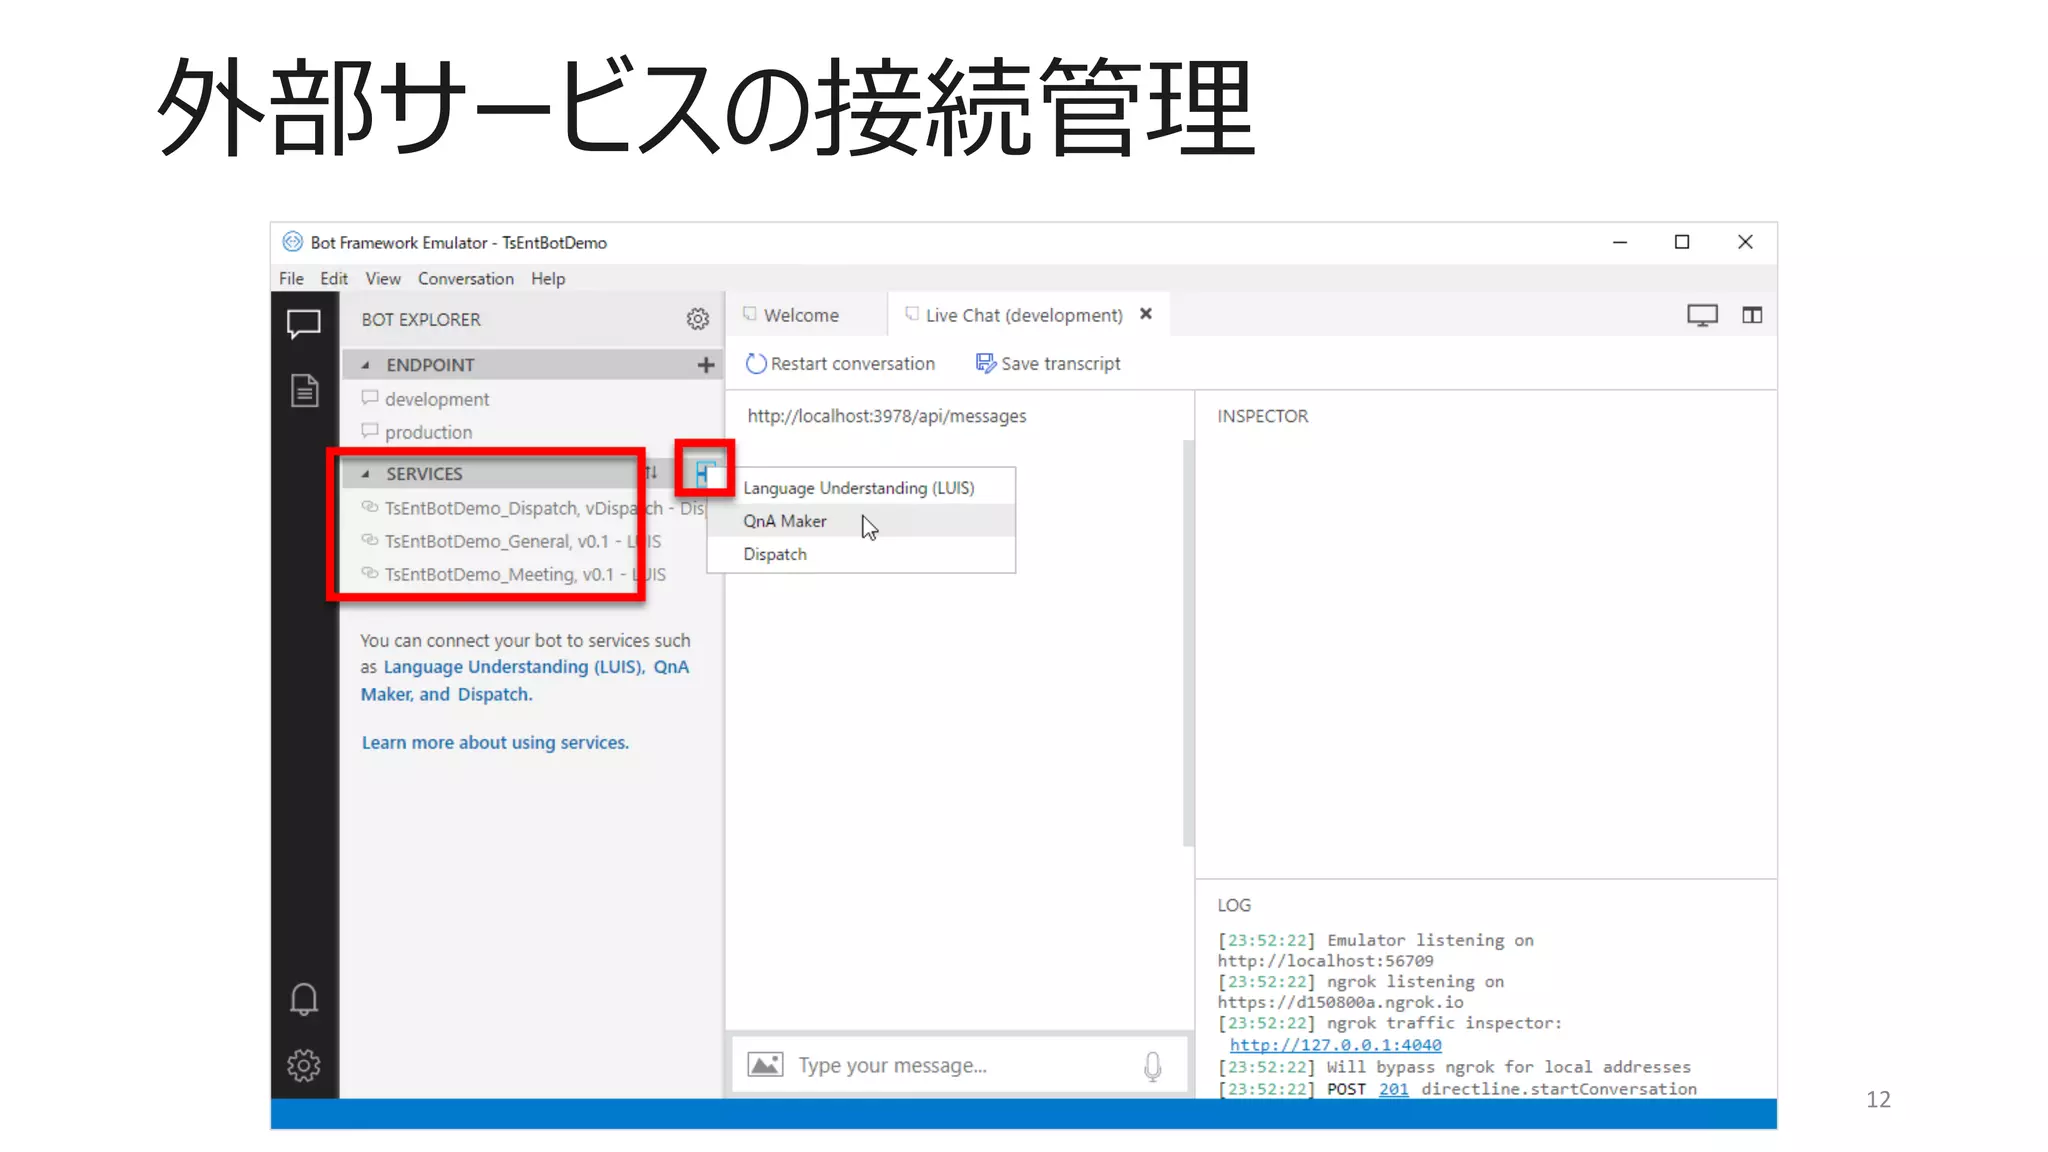This screenshot has width=2048, height=1152.
Task: Collapse the ENDPOINT section
Action: pyautogui.click(x=365, y=365)
